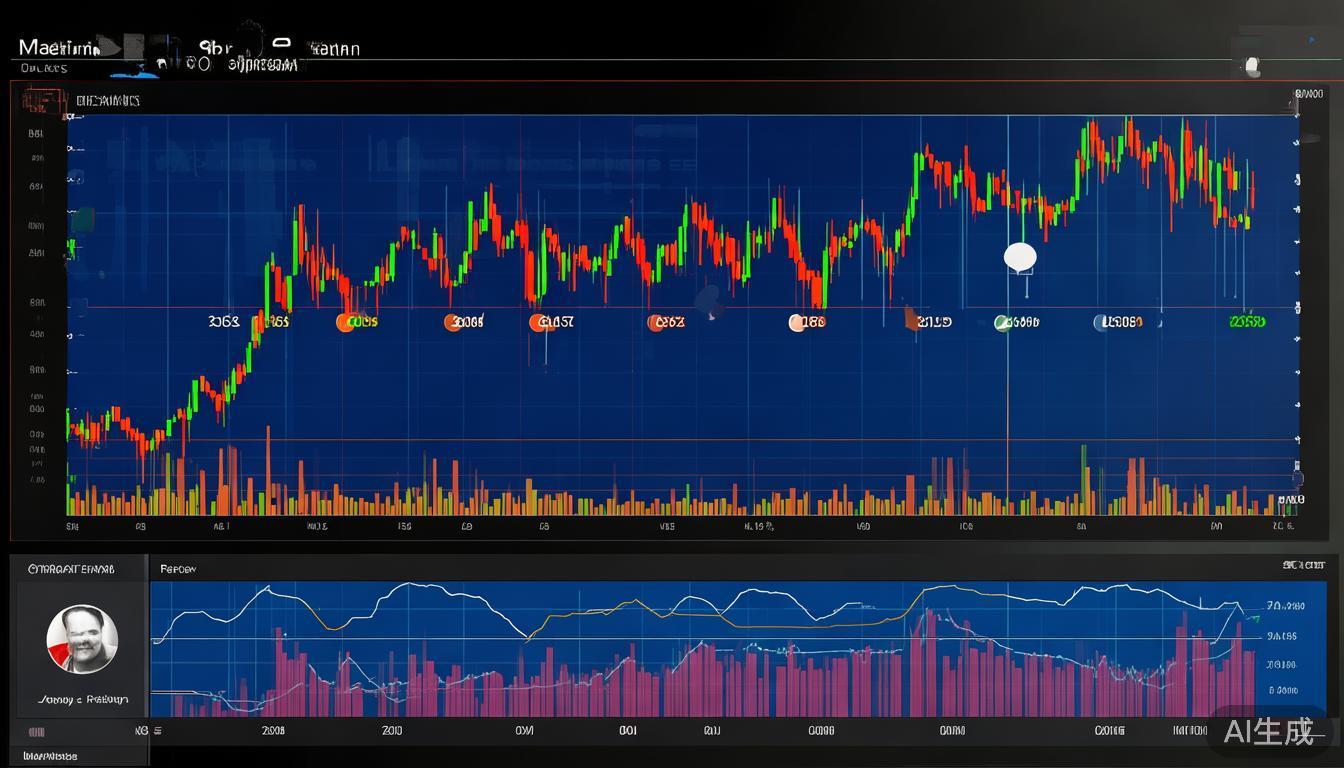1344x768 pixels.
Task: Click the bottom-left label below the profile panel
Action: coord(50,756)
